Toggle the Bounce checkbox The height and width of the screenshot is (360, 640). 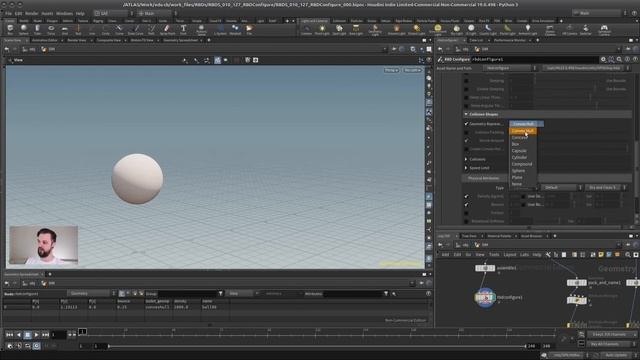tap(466, 204)
